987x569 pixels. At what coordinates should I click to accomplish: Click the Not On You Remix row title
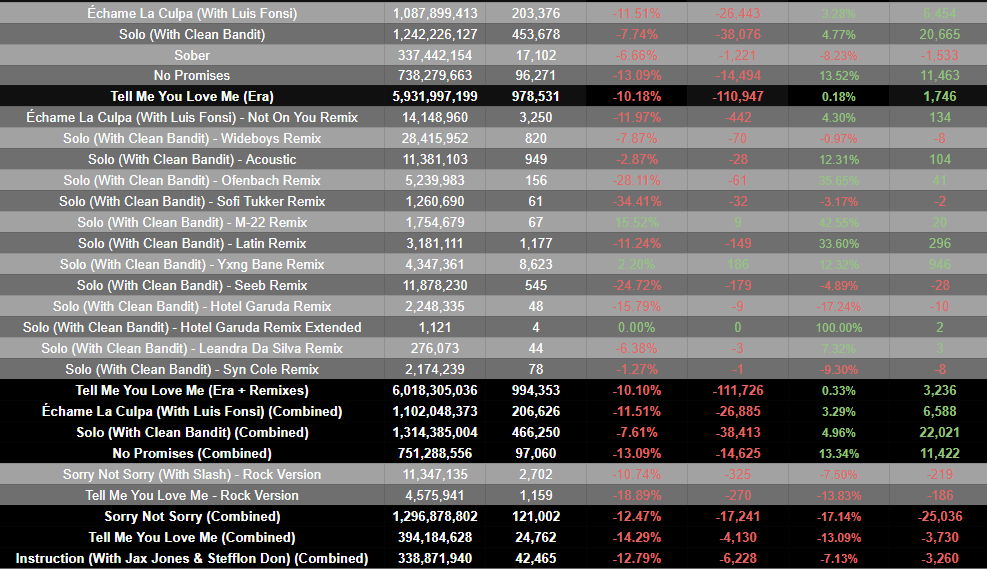[x=192, y=118]
